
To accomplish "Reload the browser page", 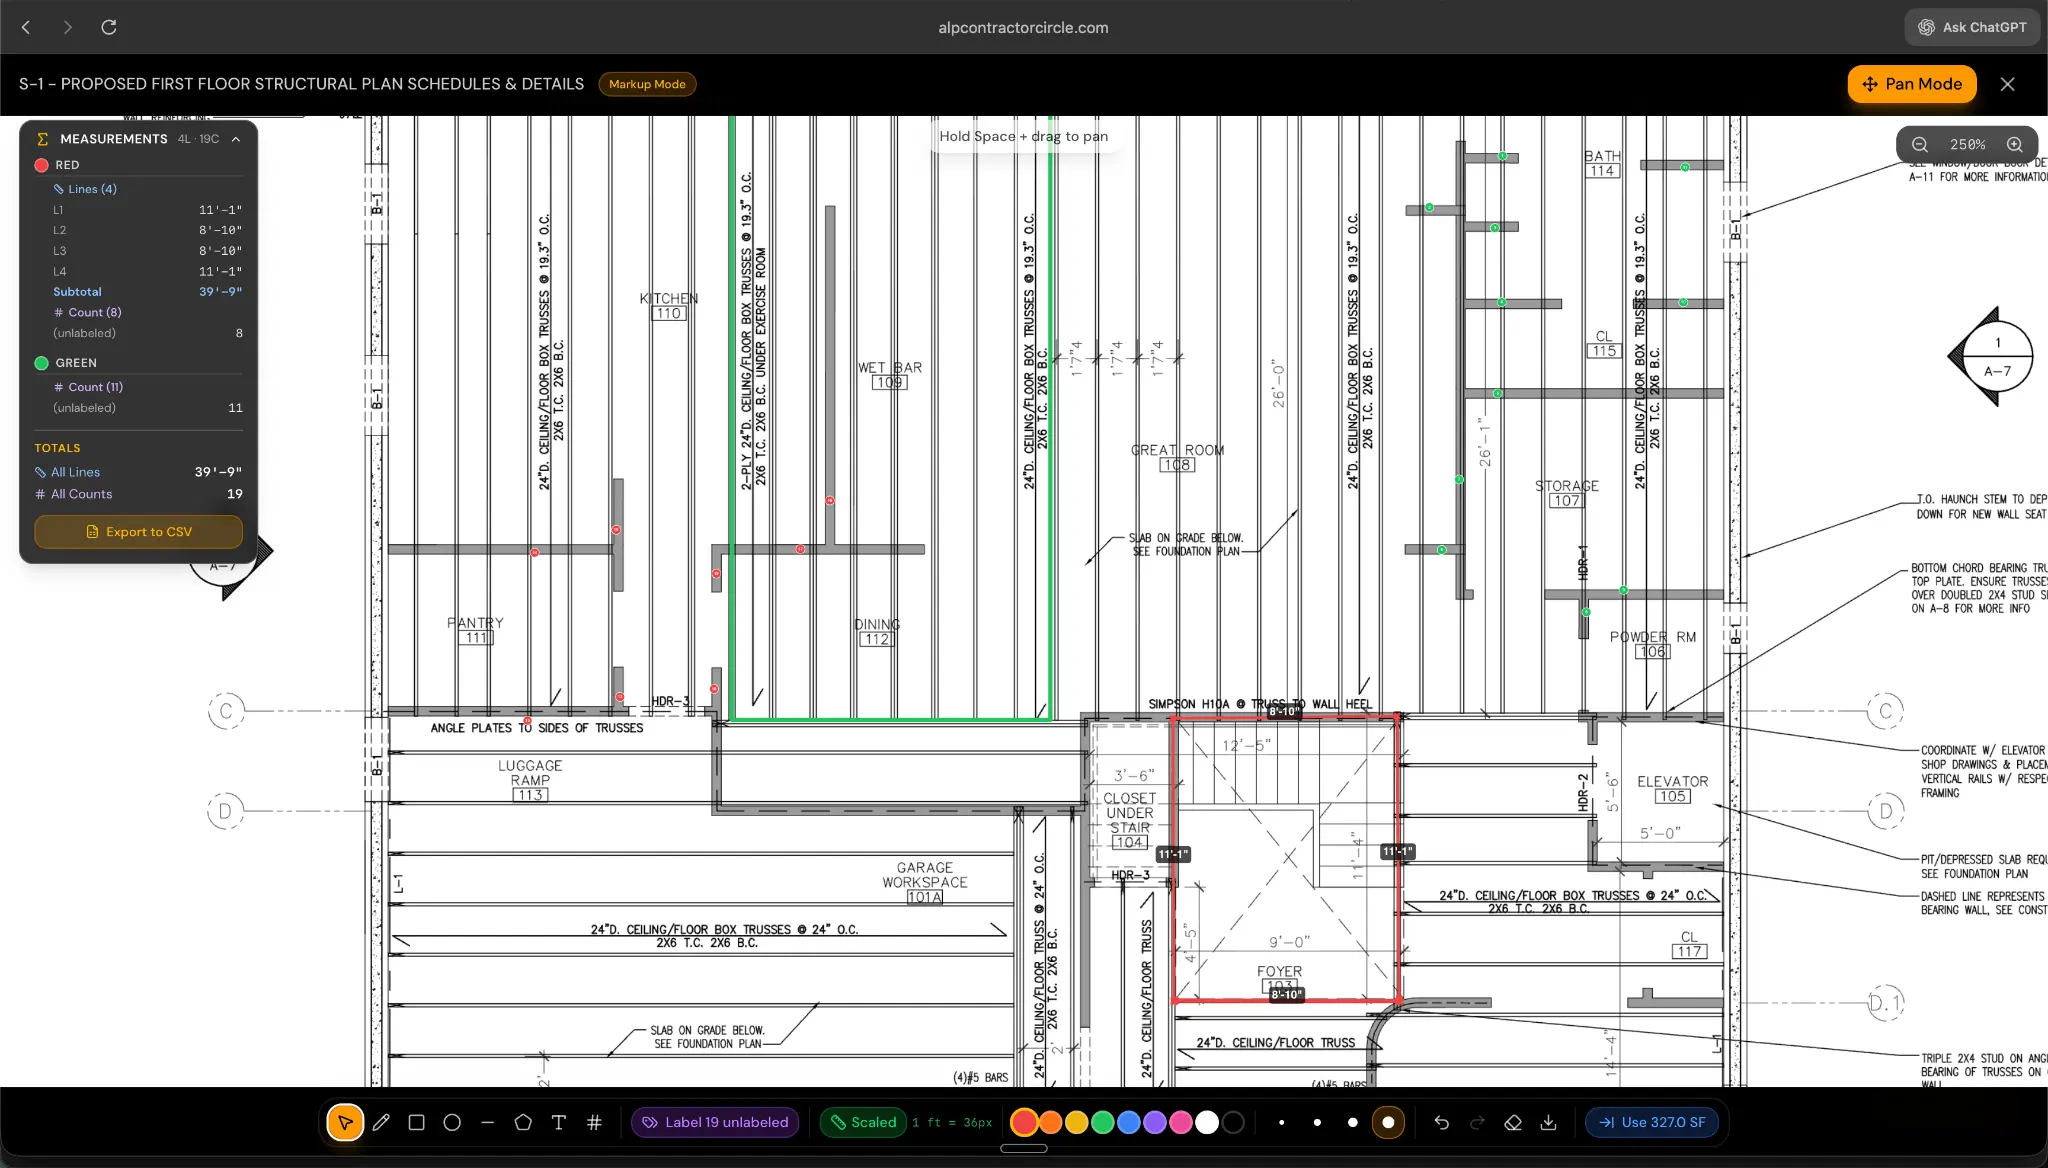I will pos(109,27).
